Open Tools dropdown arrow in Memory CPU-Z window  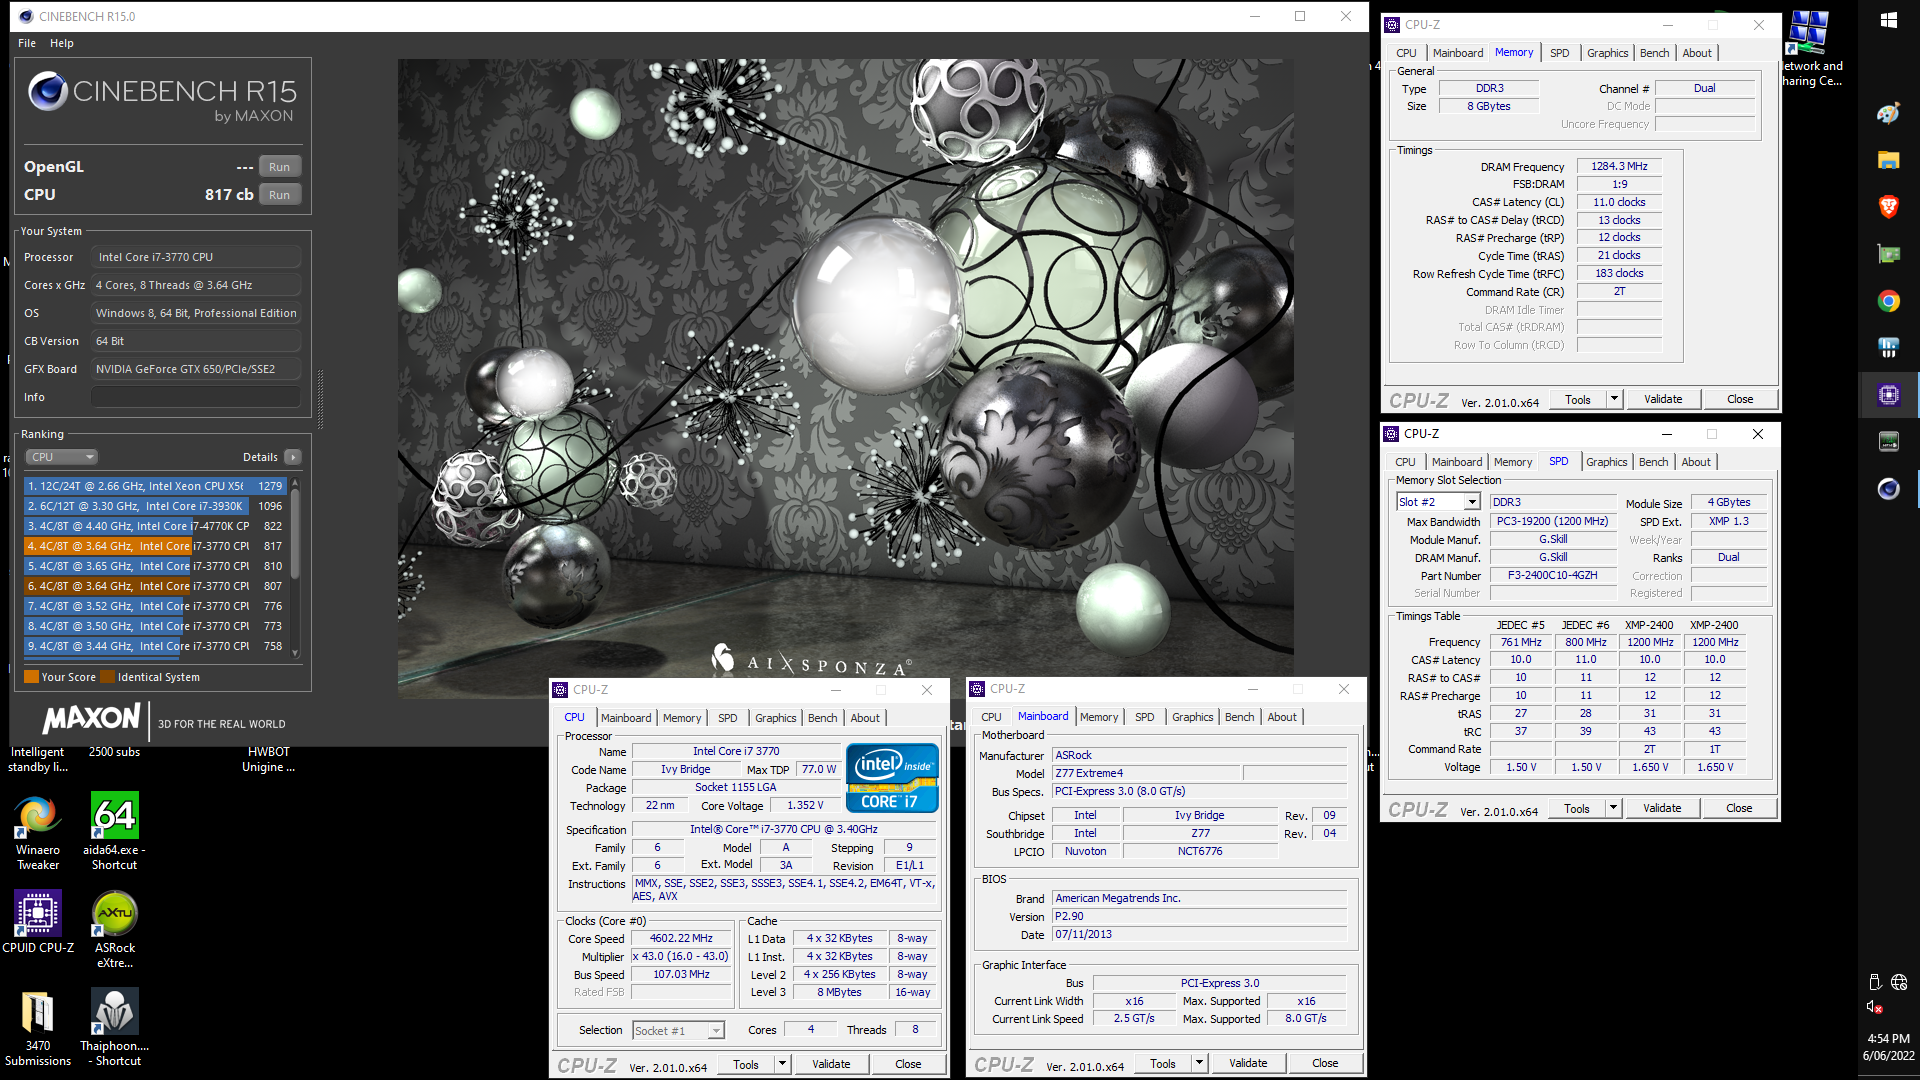[x=1613, y=399]
